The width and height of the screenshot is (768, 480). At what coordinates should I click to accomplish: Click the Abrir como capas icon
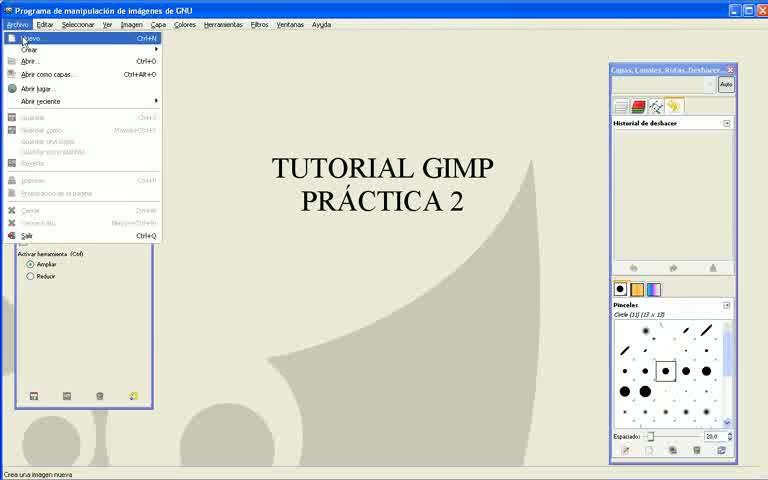point(12,74)
